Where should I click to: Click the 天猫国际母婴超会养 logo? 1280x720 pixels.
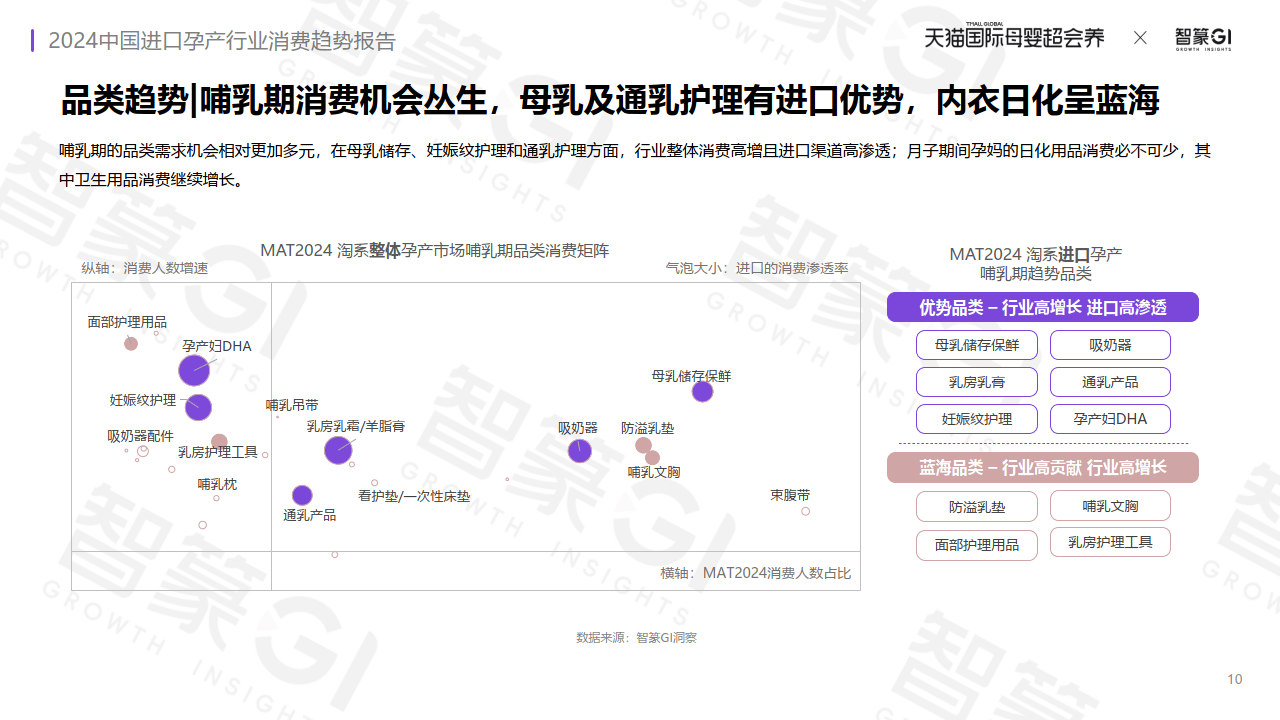[1014, 36]
